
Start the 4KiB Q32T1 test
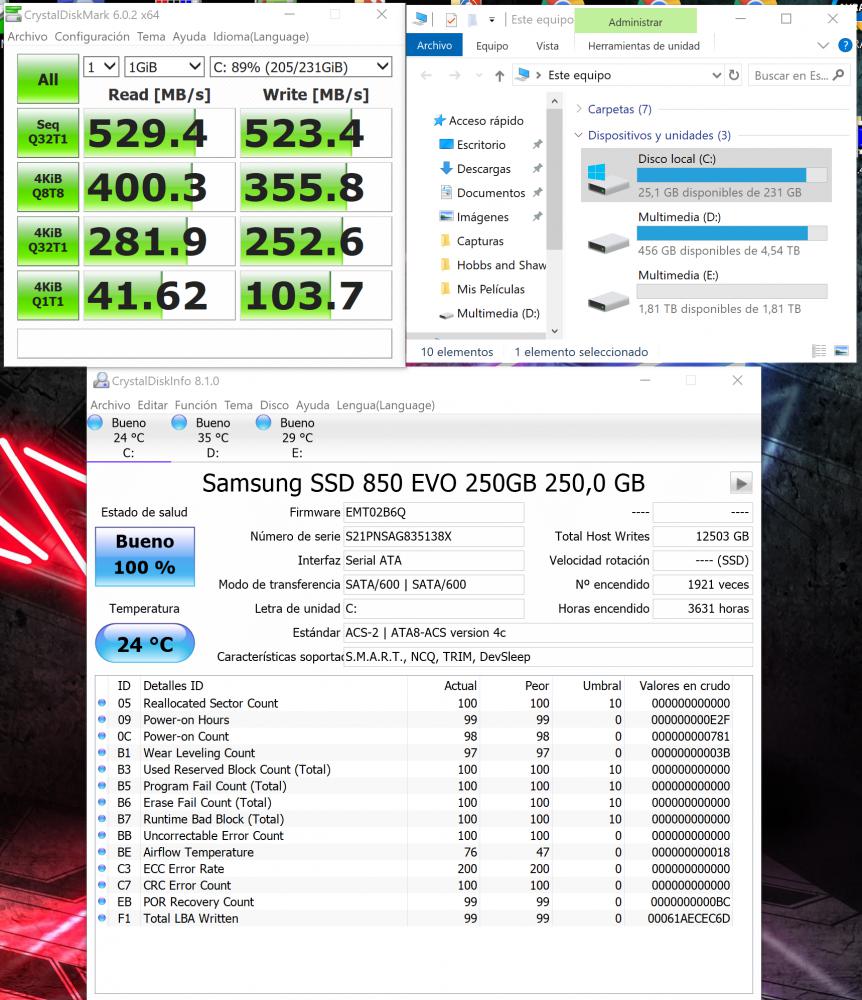[x=48, y=240]
